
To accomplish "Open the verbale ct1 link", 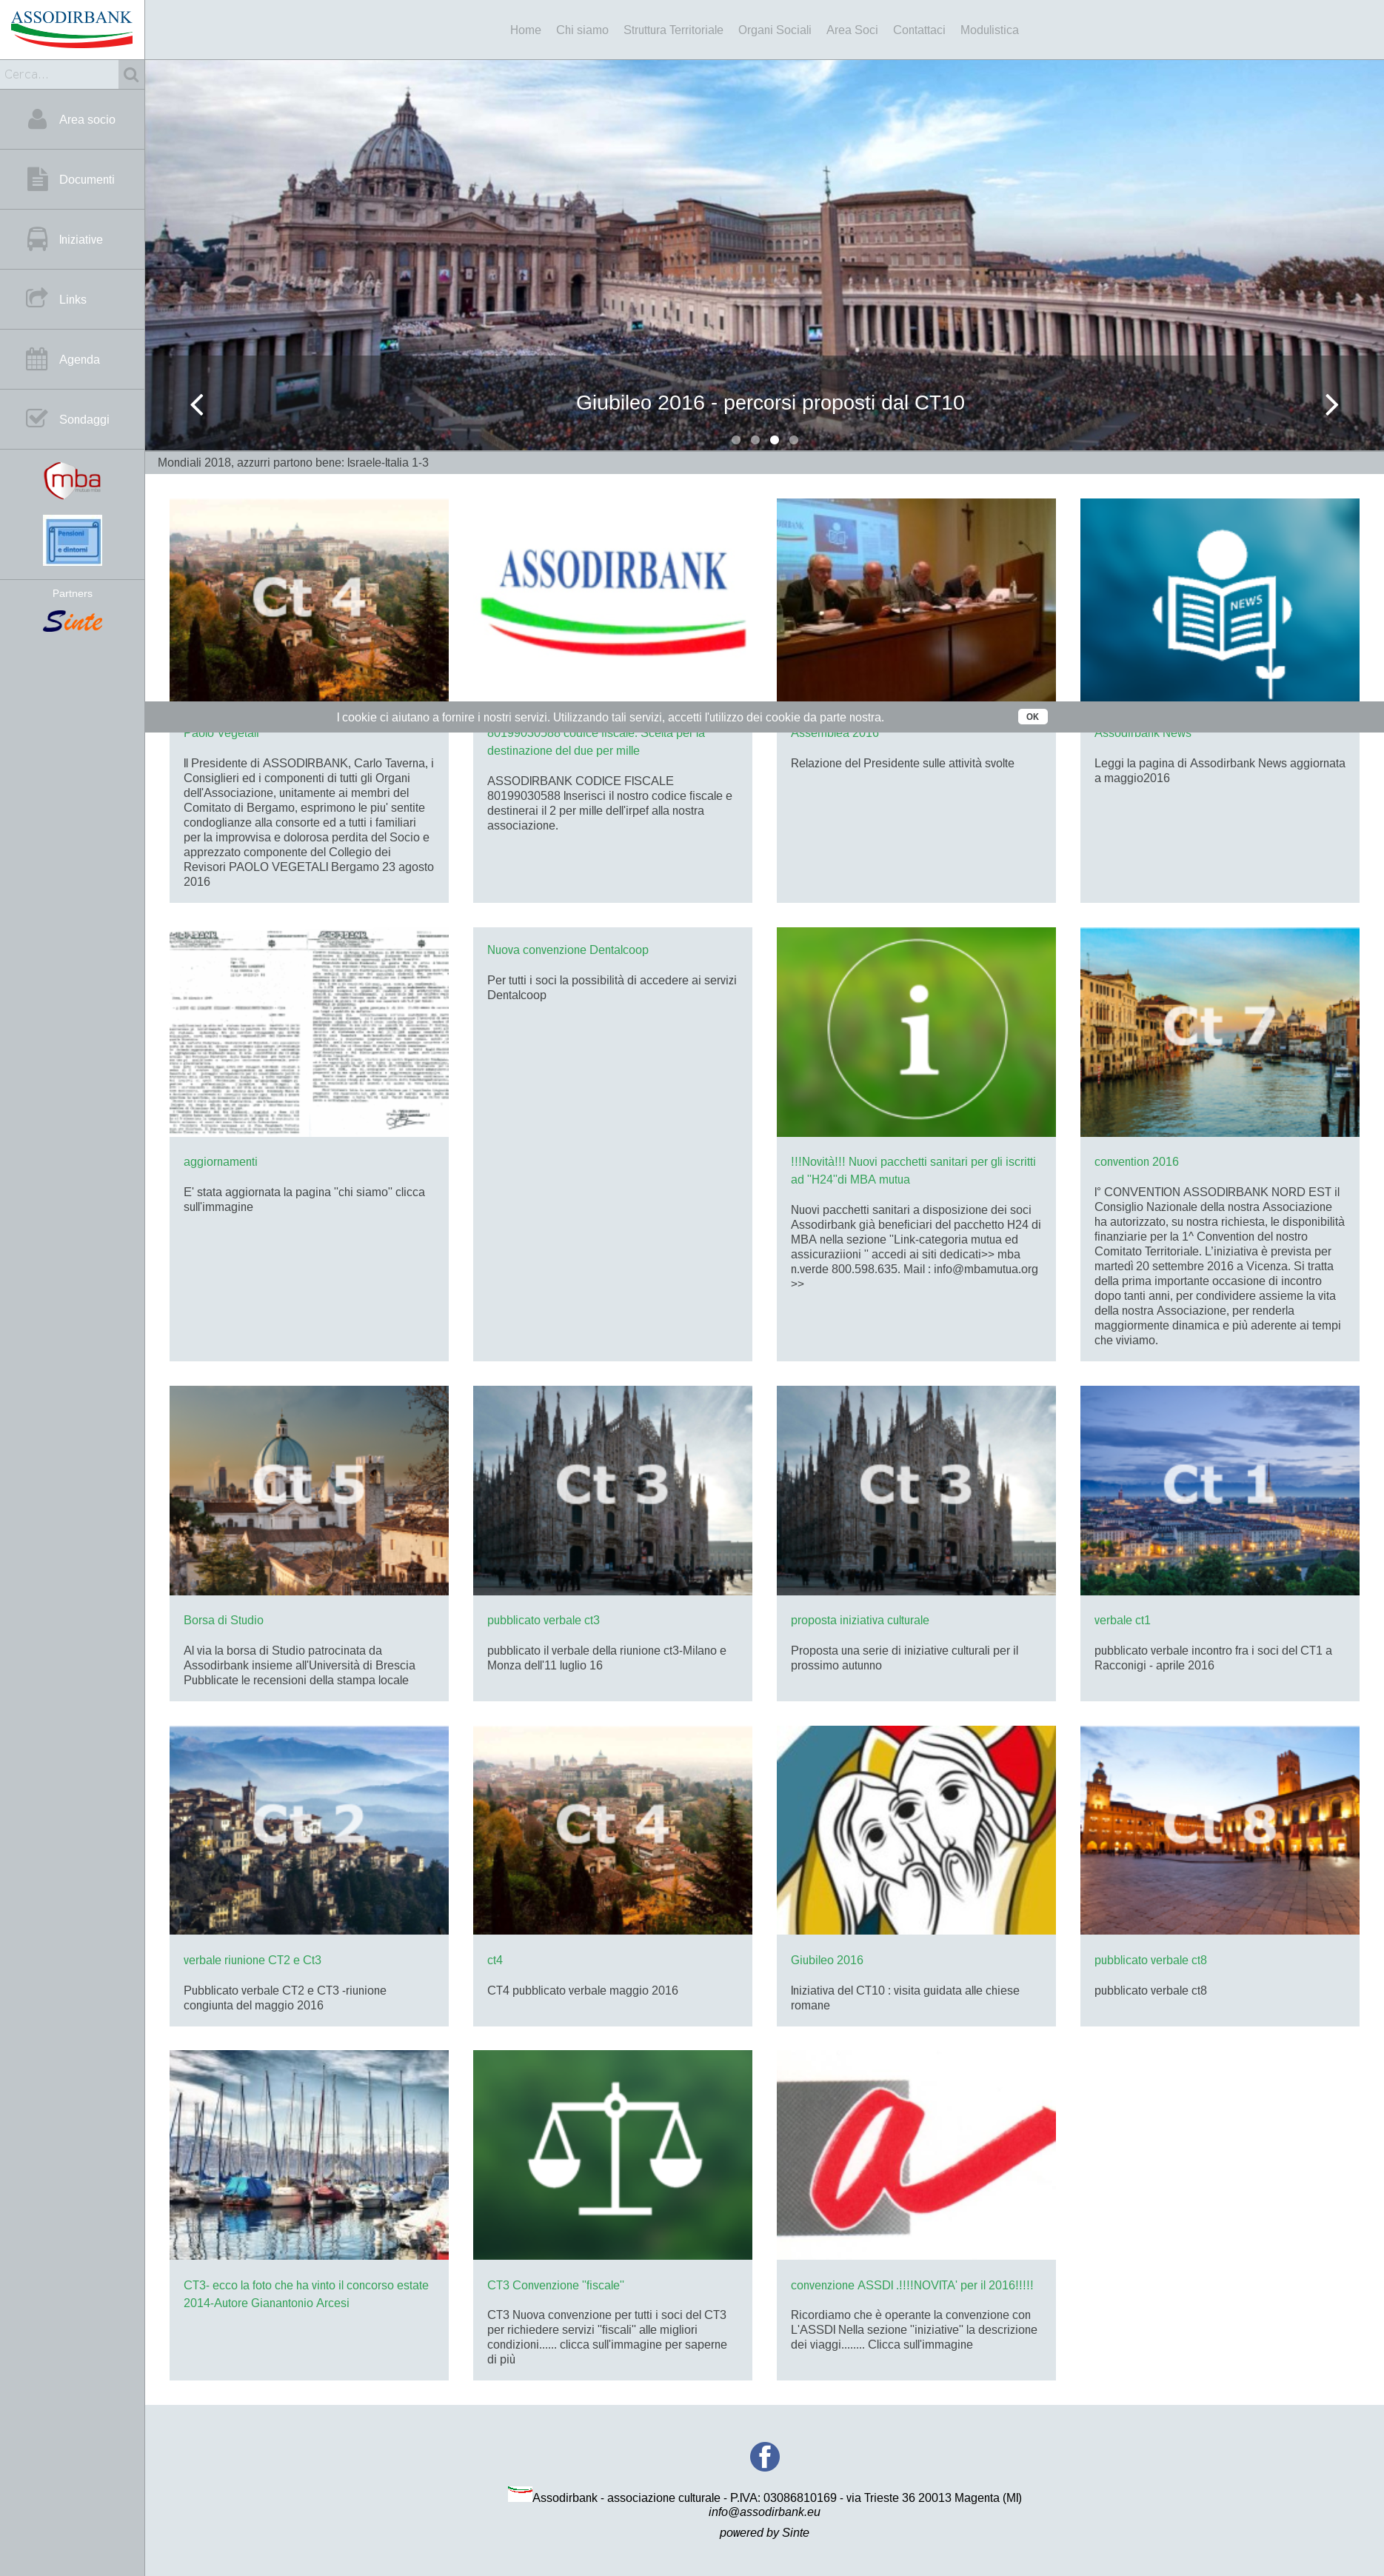I will point(1122,1620).
